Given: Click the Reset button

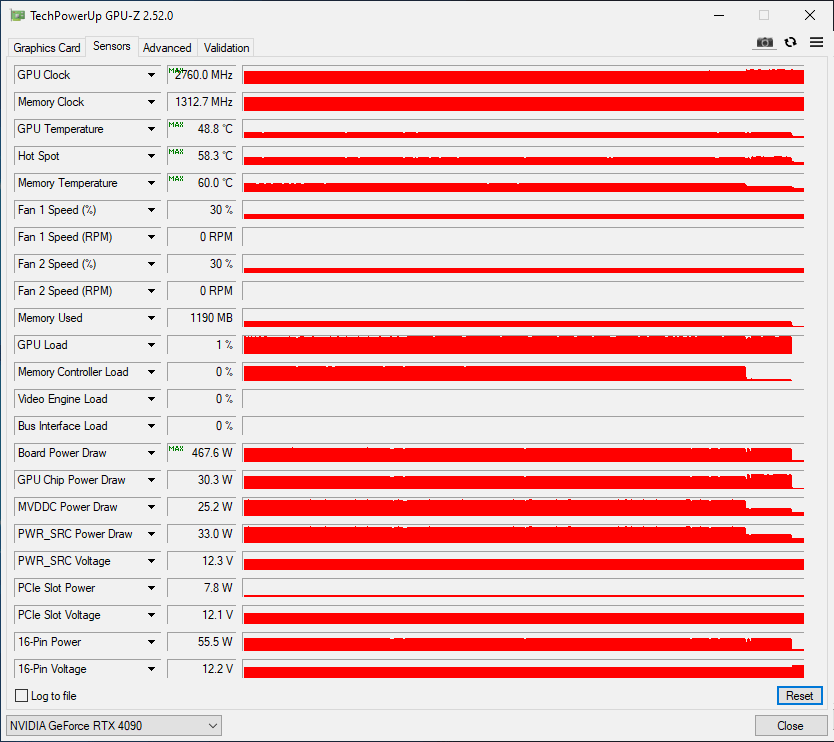Looking at the screenshot, I should click(799, 696).
